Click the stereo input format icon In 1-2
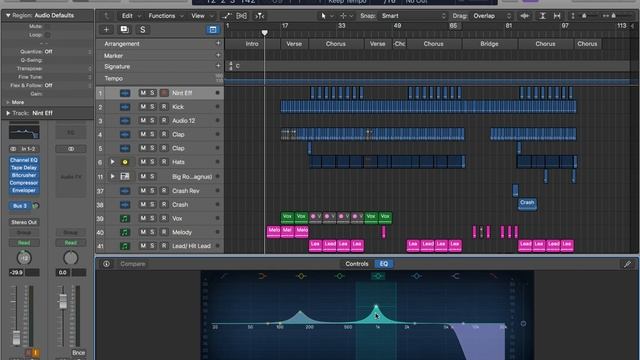 tap(13, 149)
